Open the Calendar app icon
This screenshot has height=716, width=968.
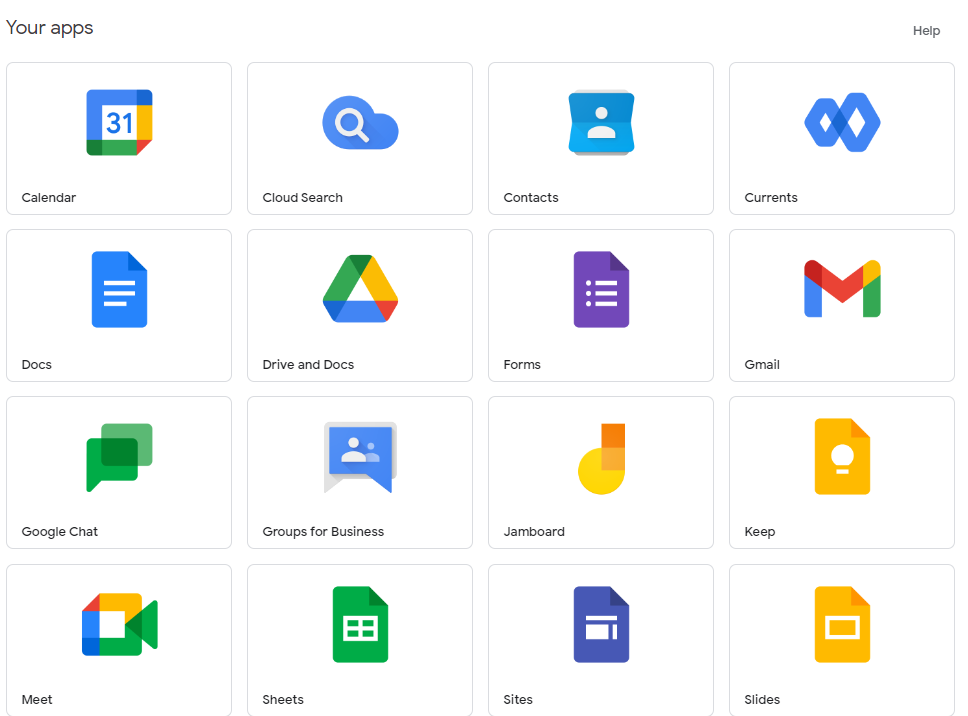119,122
